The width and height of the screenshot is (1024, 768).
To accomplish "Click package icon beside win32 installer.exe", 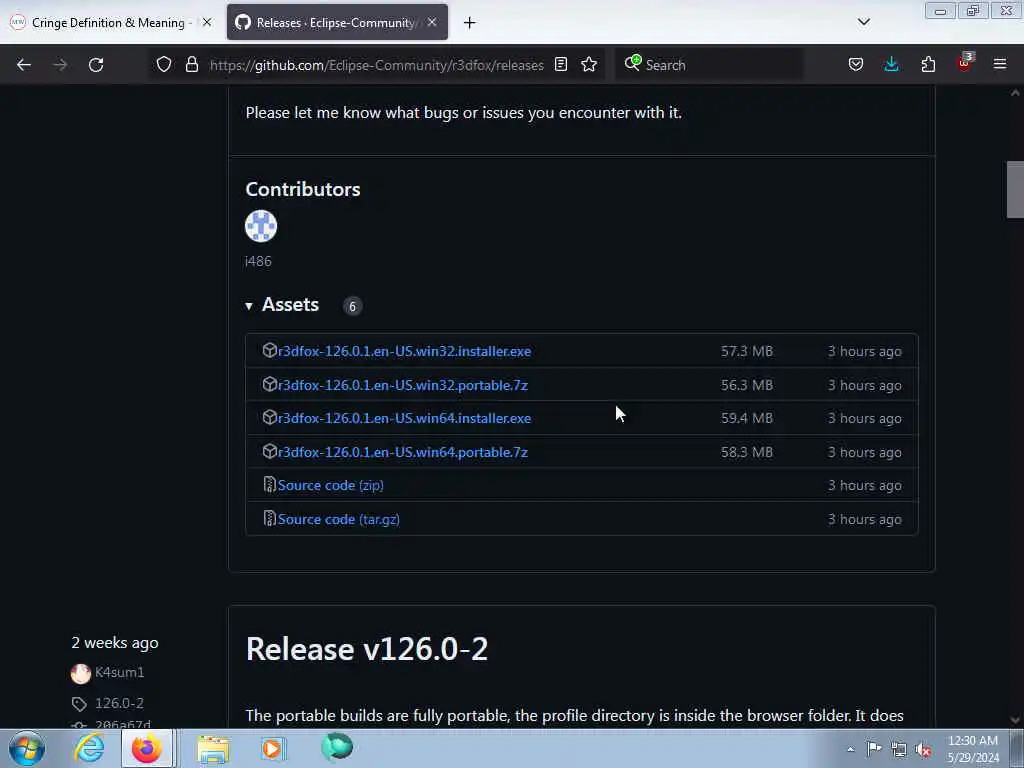I will 270,351.
